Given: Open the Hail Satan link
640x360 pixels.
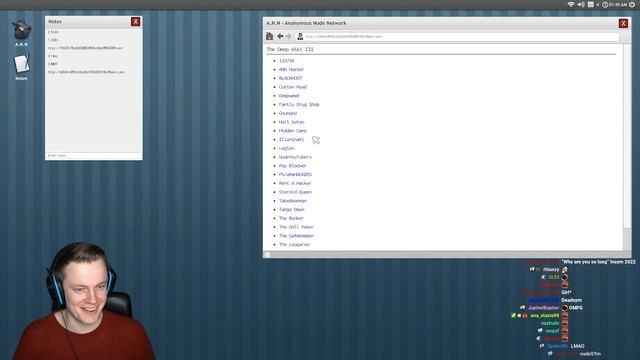Looking at the screenshot, I should (x=291, y=122).
